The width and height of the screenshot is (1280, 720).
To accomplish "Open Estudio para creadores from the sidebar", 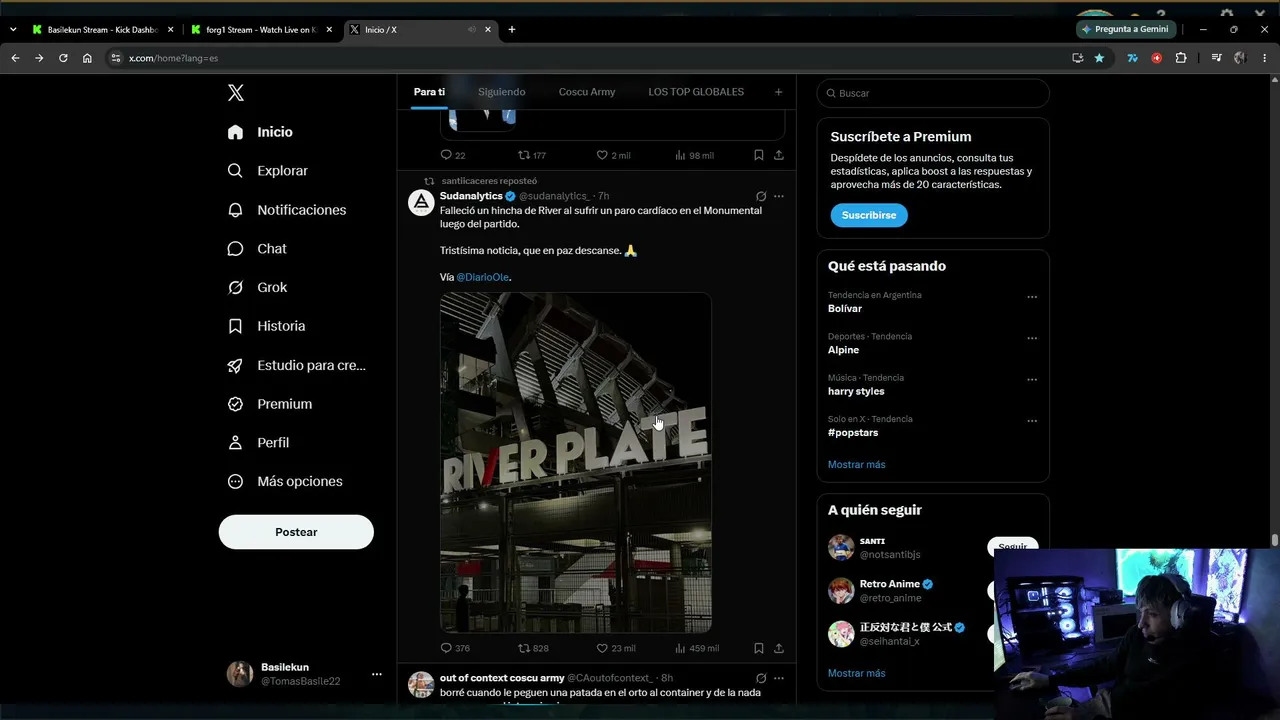I will (297, 365).
